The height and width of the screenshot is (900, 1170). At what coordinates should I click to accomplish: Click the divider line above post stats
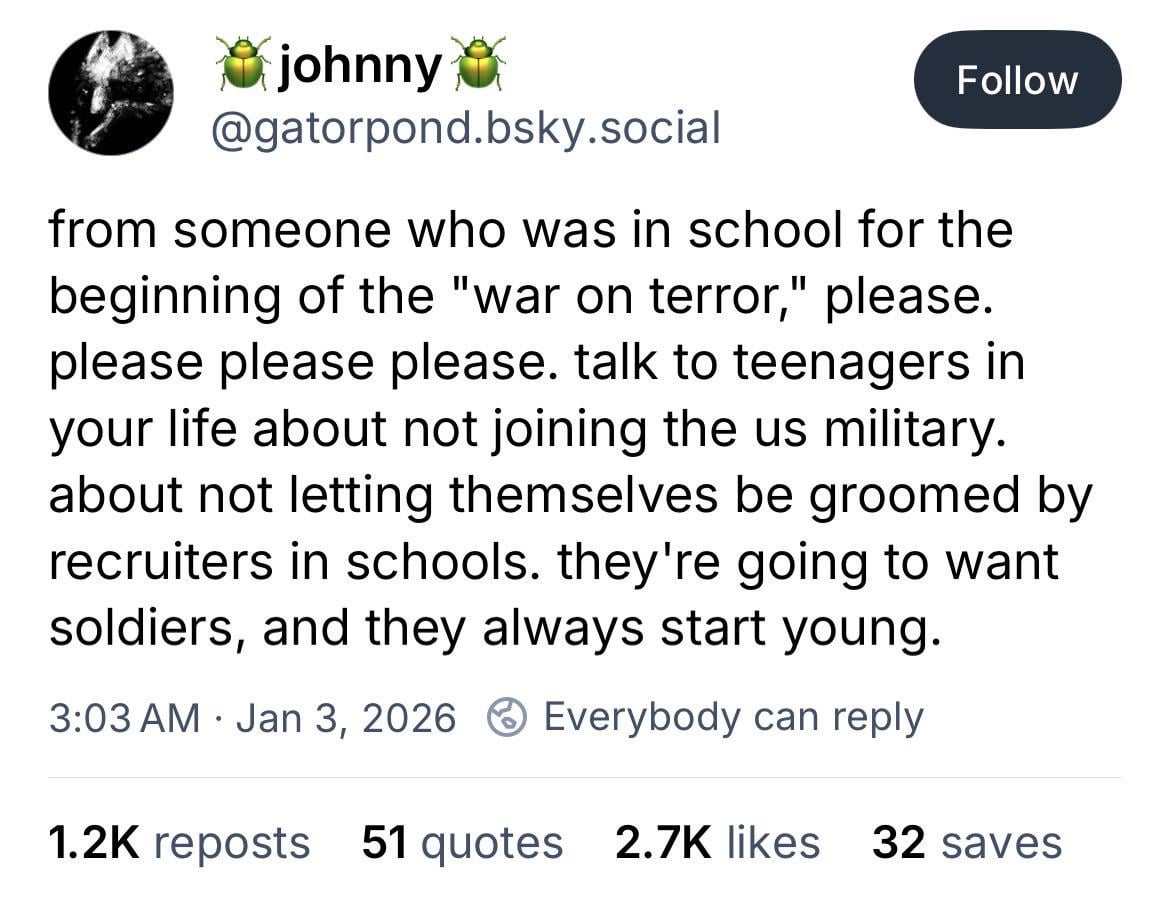click(x=585, y=777)
